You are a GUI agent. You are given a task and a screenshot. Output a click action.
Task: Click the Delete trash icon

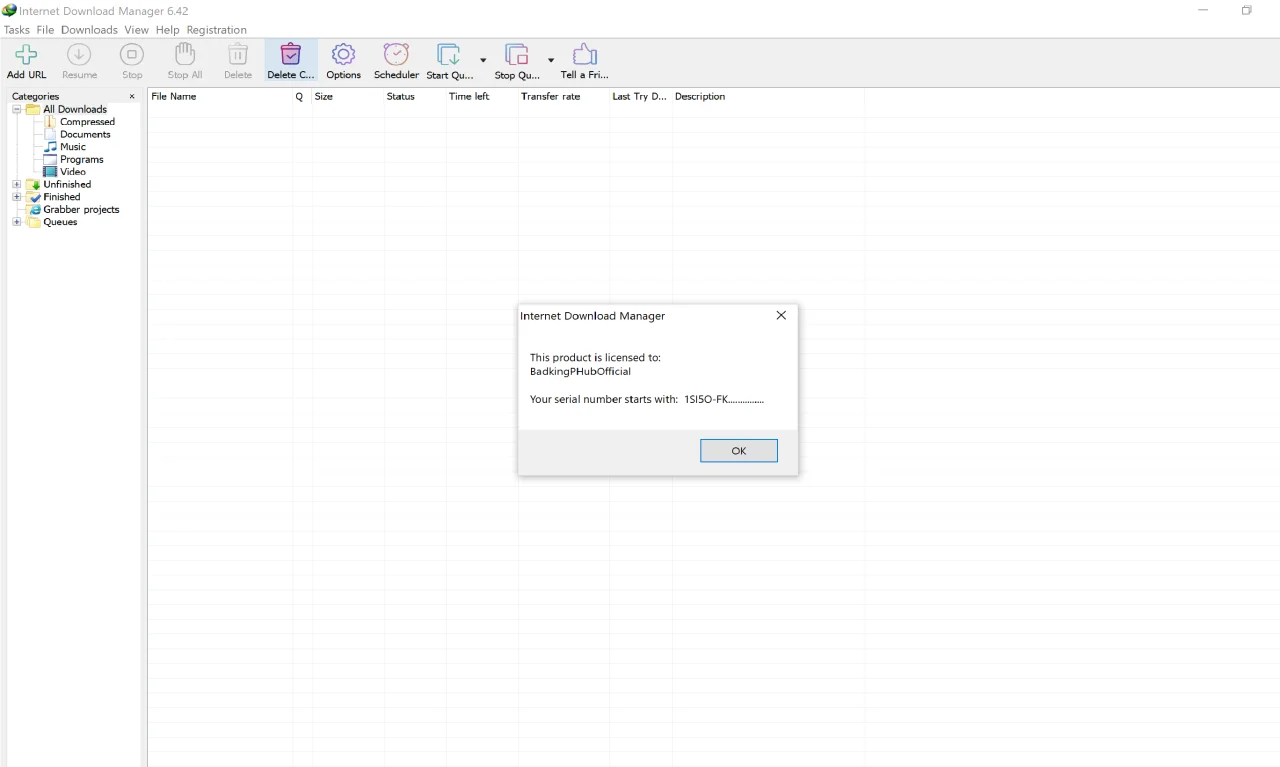tap(238, 55)
